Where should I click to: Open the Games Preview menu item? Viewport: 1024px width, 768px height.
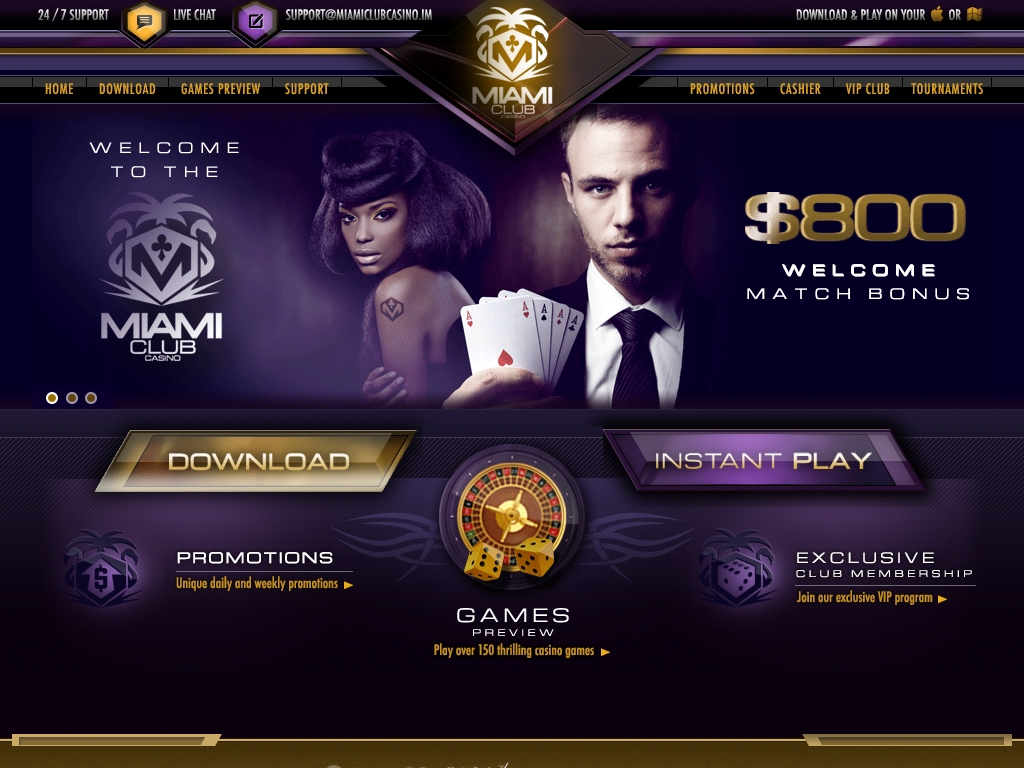point(221,89)
